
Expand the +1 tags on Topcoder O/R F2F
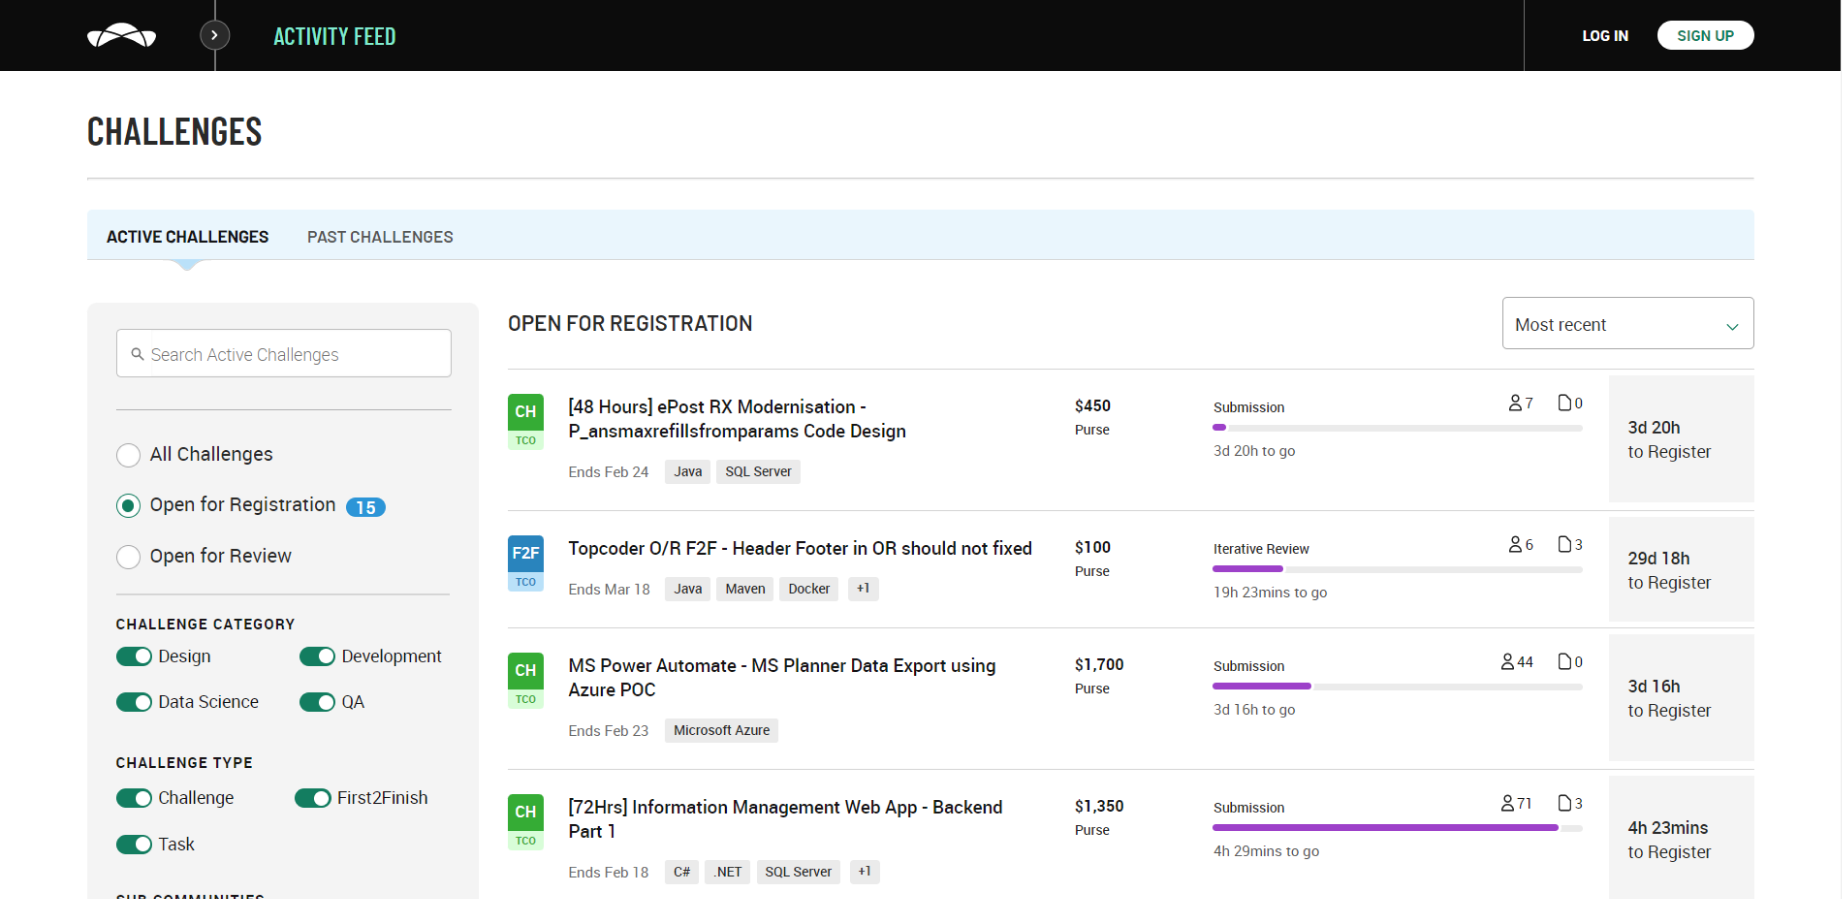click(x=863, y=589)
